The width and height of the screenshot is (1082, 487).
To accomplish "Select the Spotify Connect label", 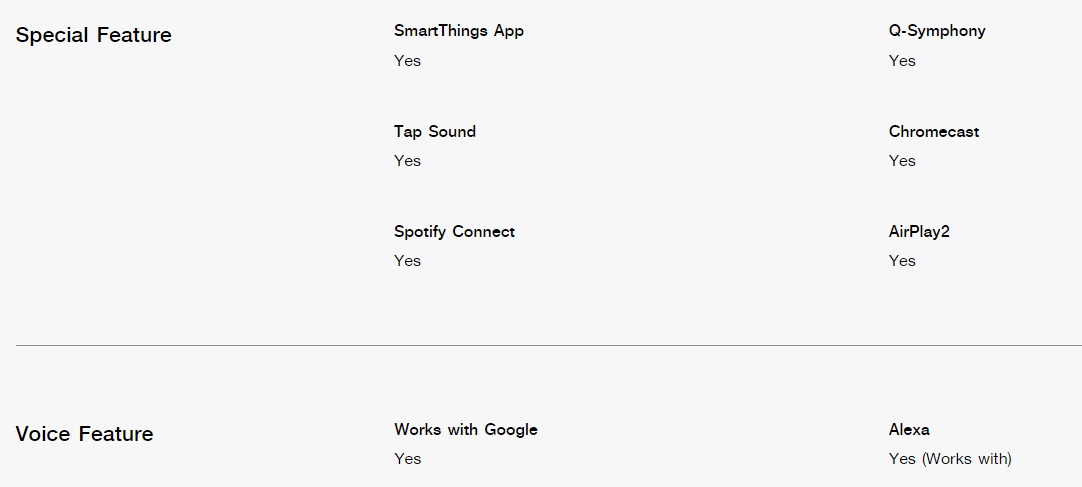I will 454,232.
